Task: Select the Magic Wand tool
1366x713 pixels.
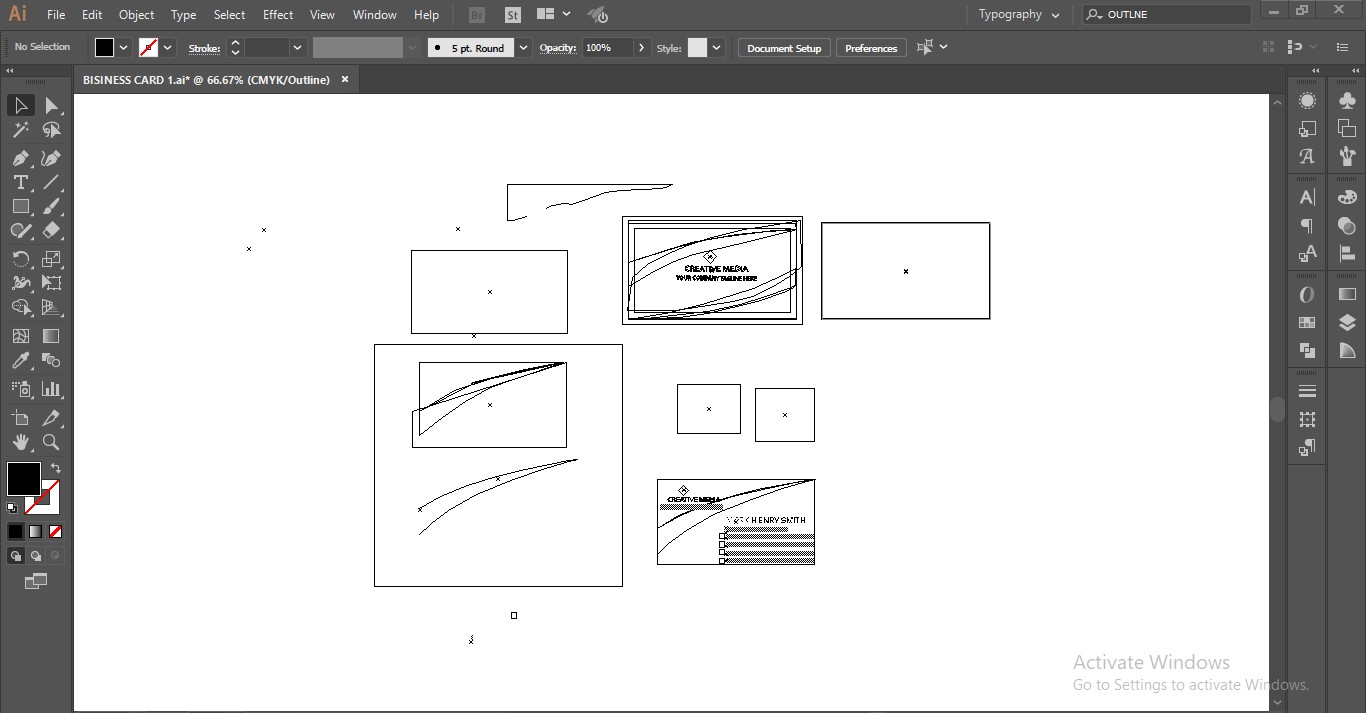Action: click(x=20, y=130)
